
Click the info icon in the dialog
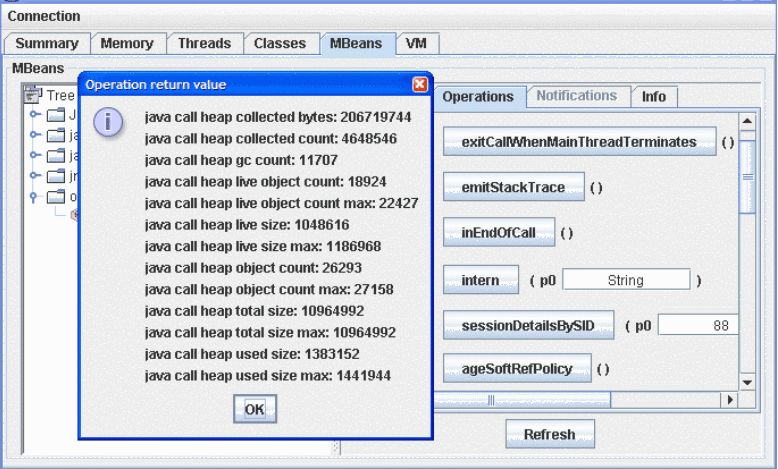tap(108, 122)
